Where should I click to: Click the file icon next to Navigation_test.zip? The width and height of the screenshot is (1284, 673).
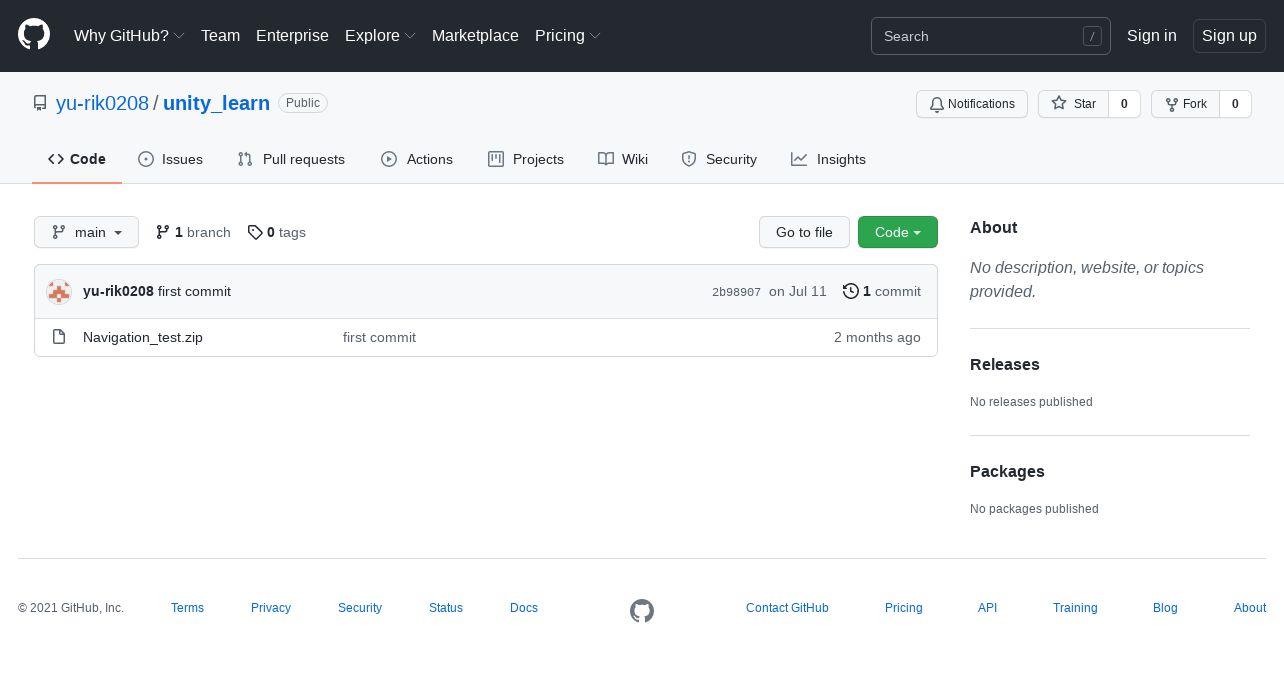pos(59,337)
